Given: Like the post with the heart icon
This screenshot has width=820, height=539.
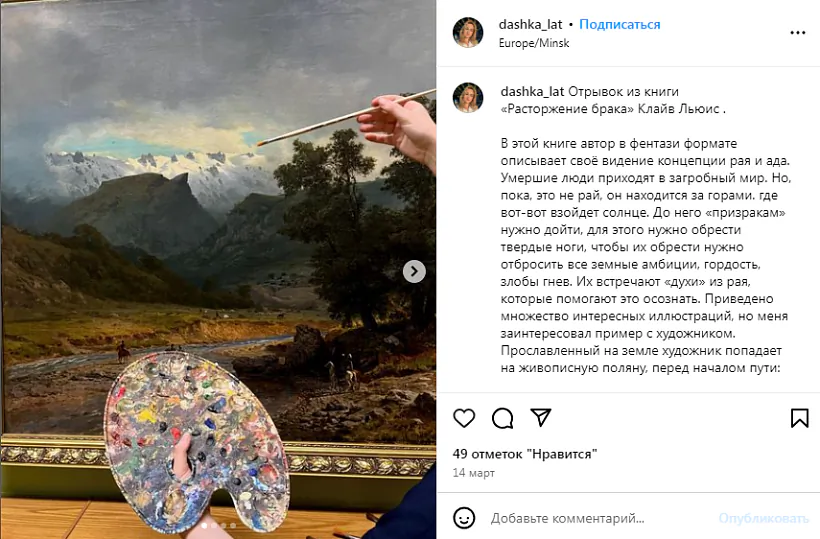Looking at the screenshot, I should coord(464,418).
